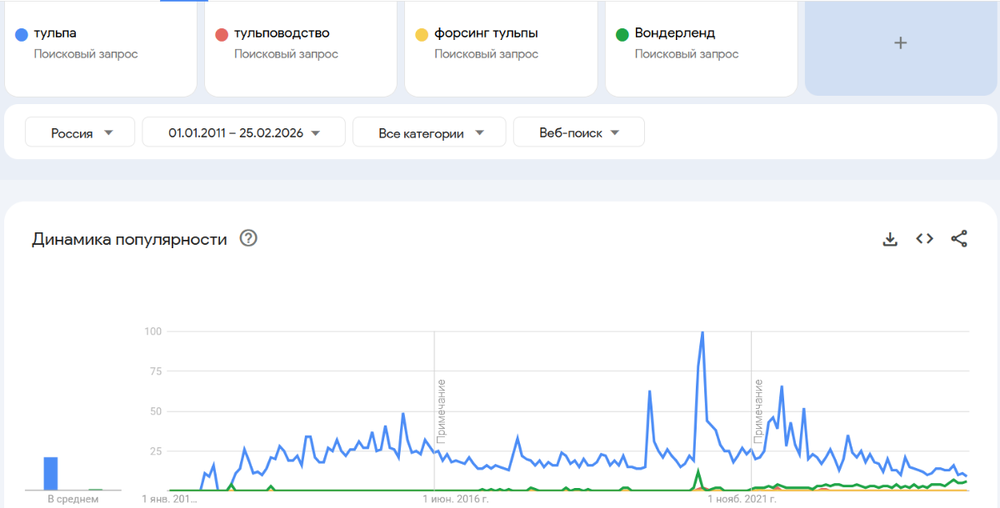The width and height of the screenshot is (1000, 508).
Task: Open the embed code icon
Action: [925, 238]
